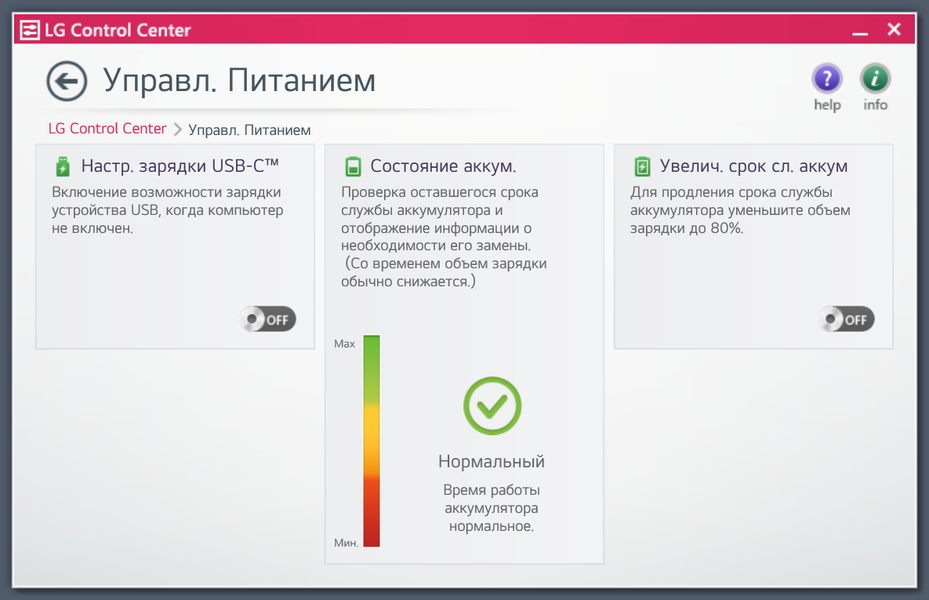
Task: Click the battery health gradient bar
Action: click(x=371, y=441)
